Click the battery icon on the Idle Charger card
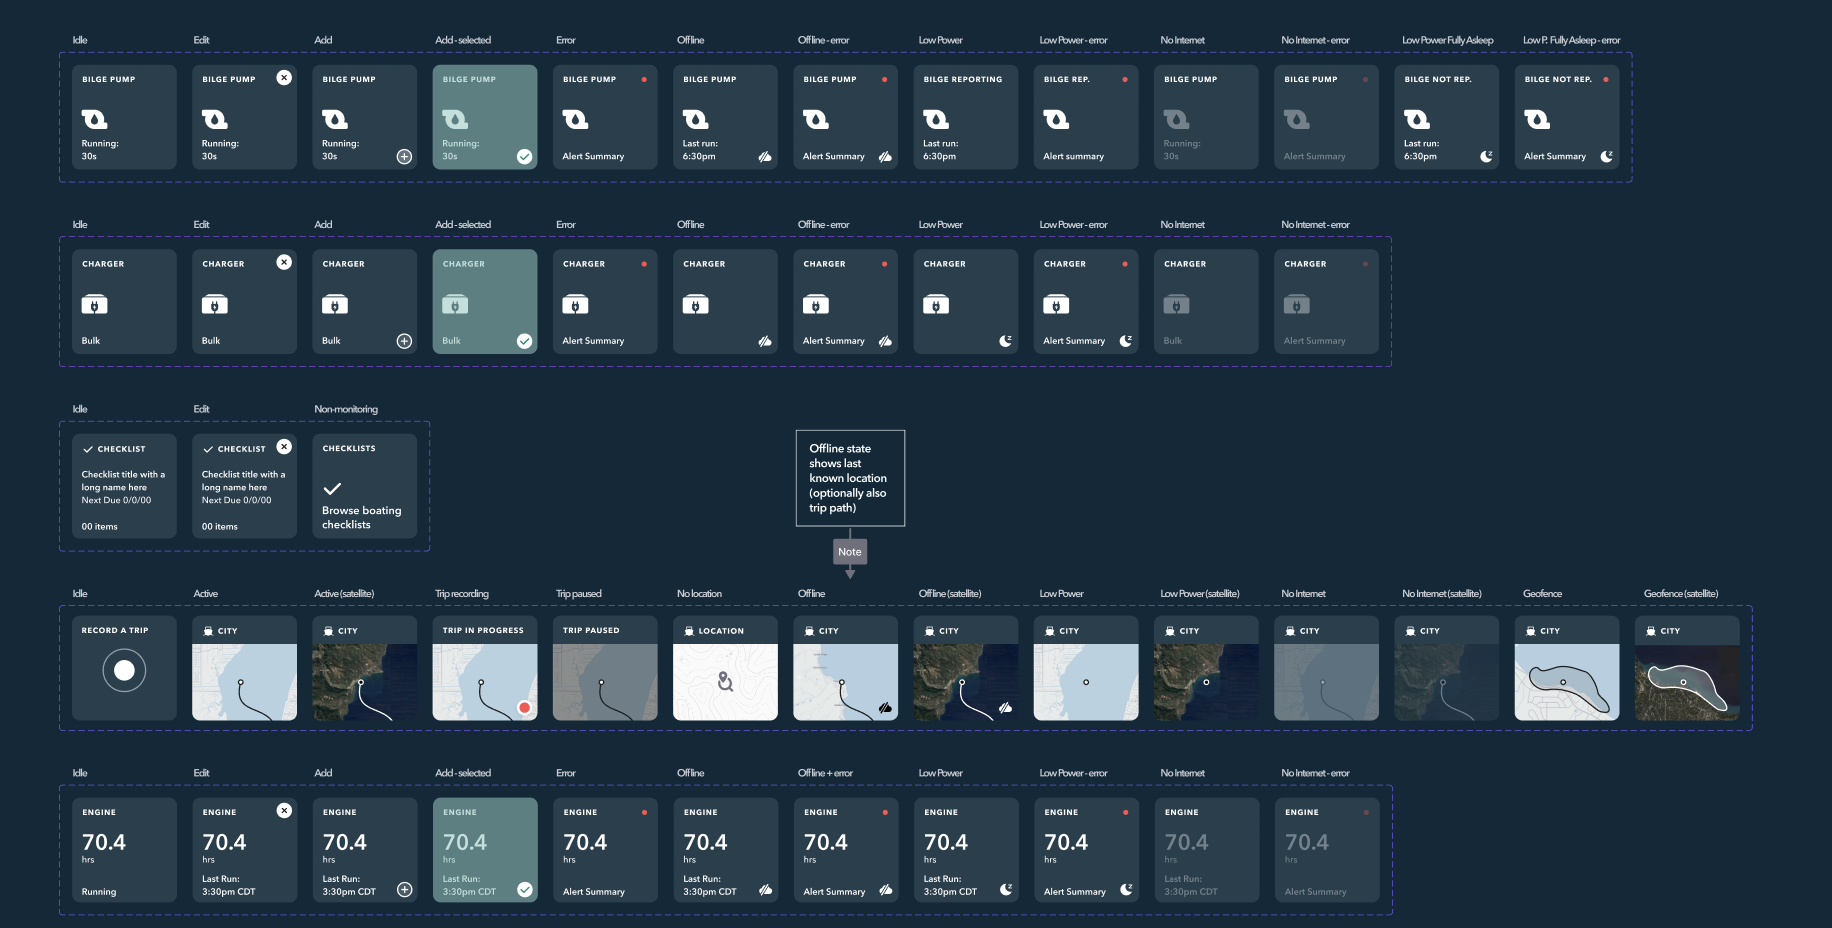This screenshot has width=1832, height=928. (x=94, y=305)
